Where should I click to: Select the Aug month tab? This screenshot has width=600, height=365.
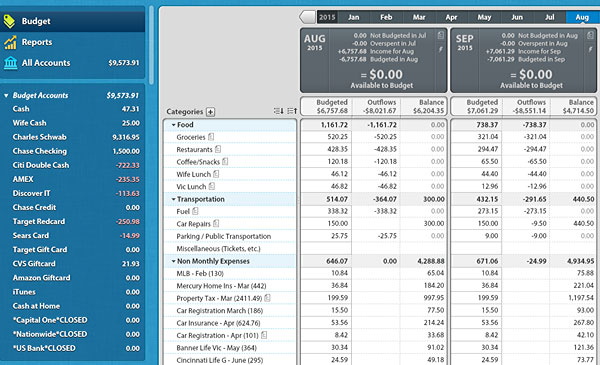coord(582,17)
